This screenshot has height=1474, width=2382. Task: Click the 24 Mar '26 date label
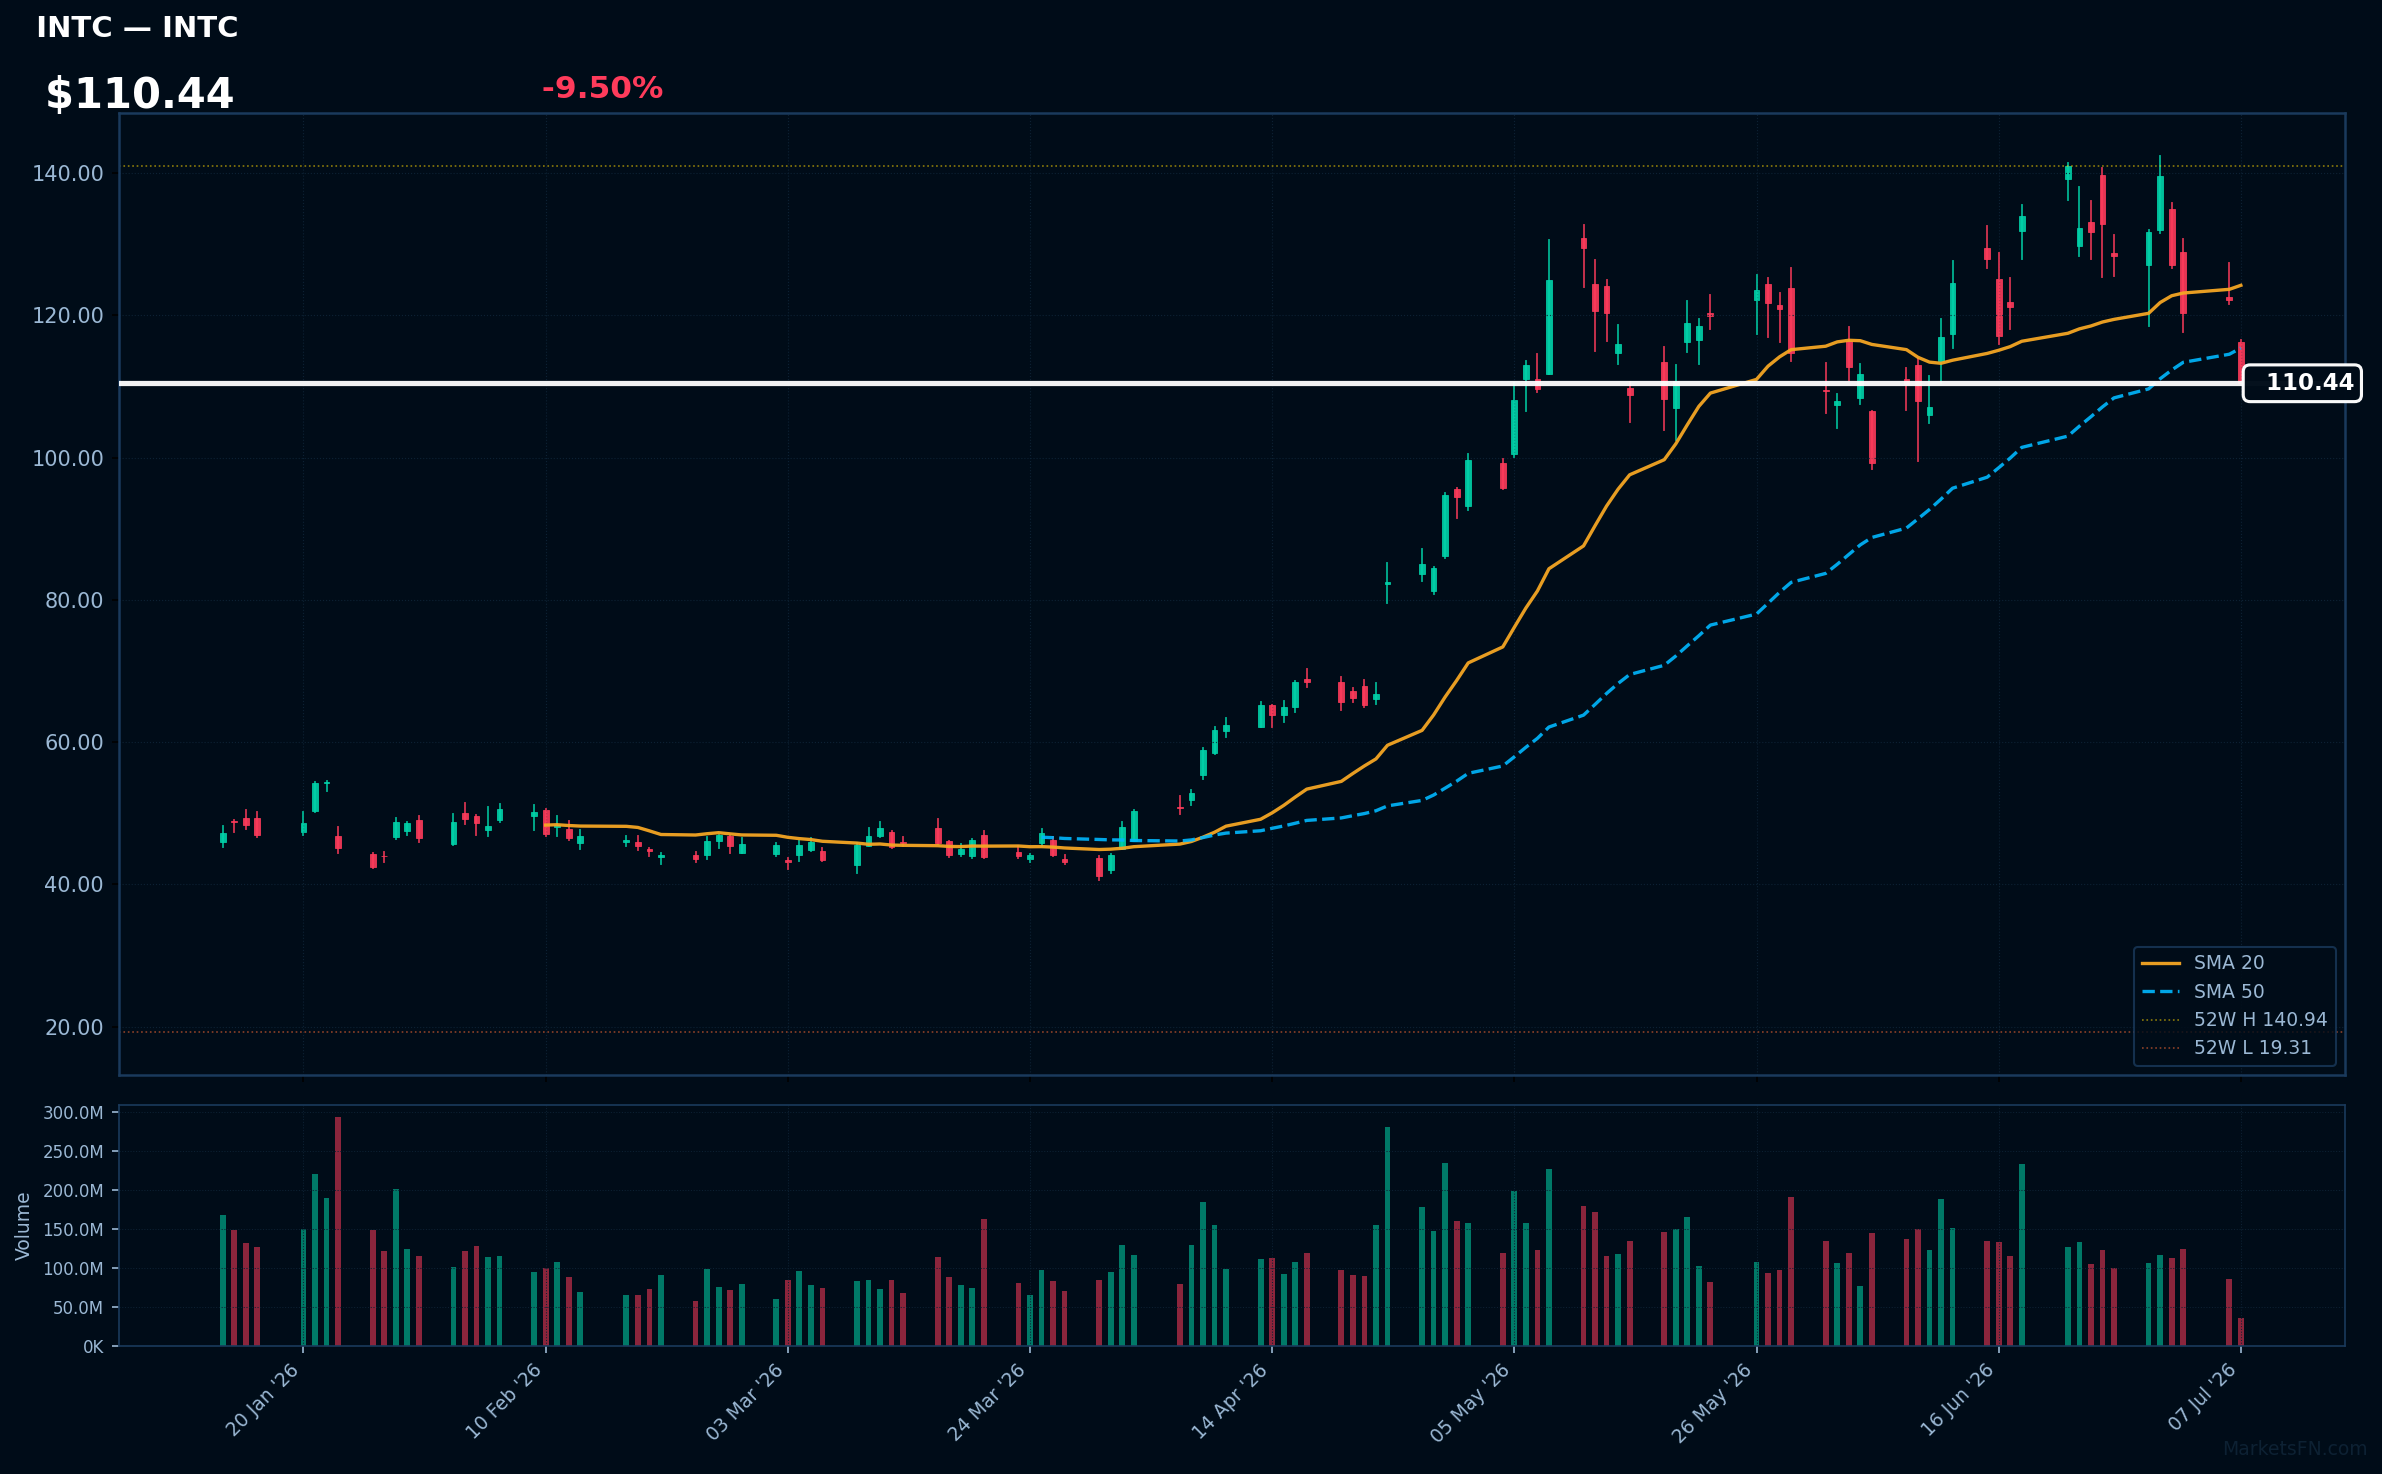click(x=987, y=1401)
